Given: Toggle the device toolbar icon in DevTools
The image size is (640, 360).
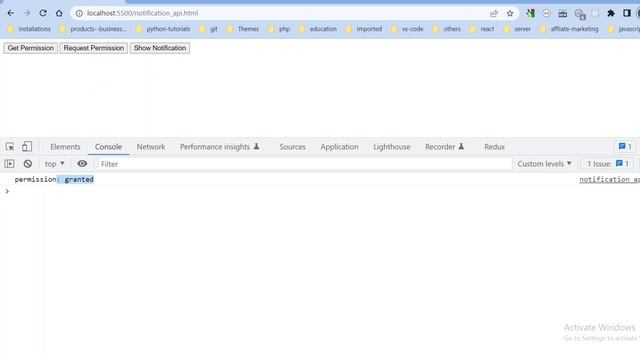Looking at the screenshot, I should pos(27,147).
